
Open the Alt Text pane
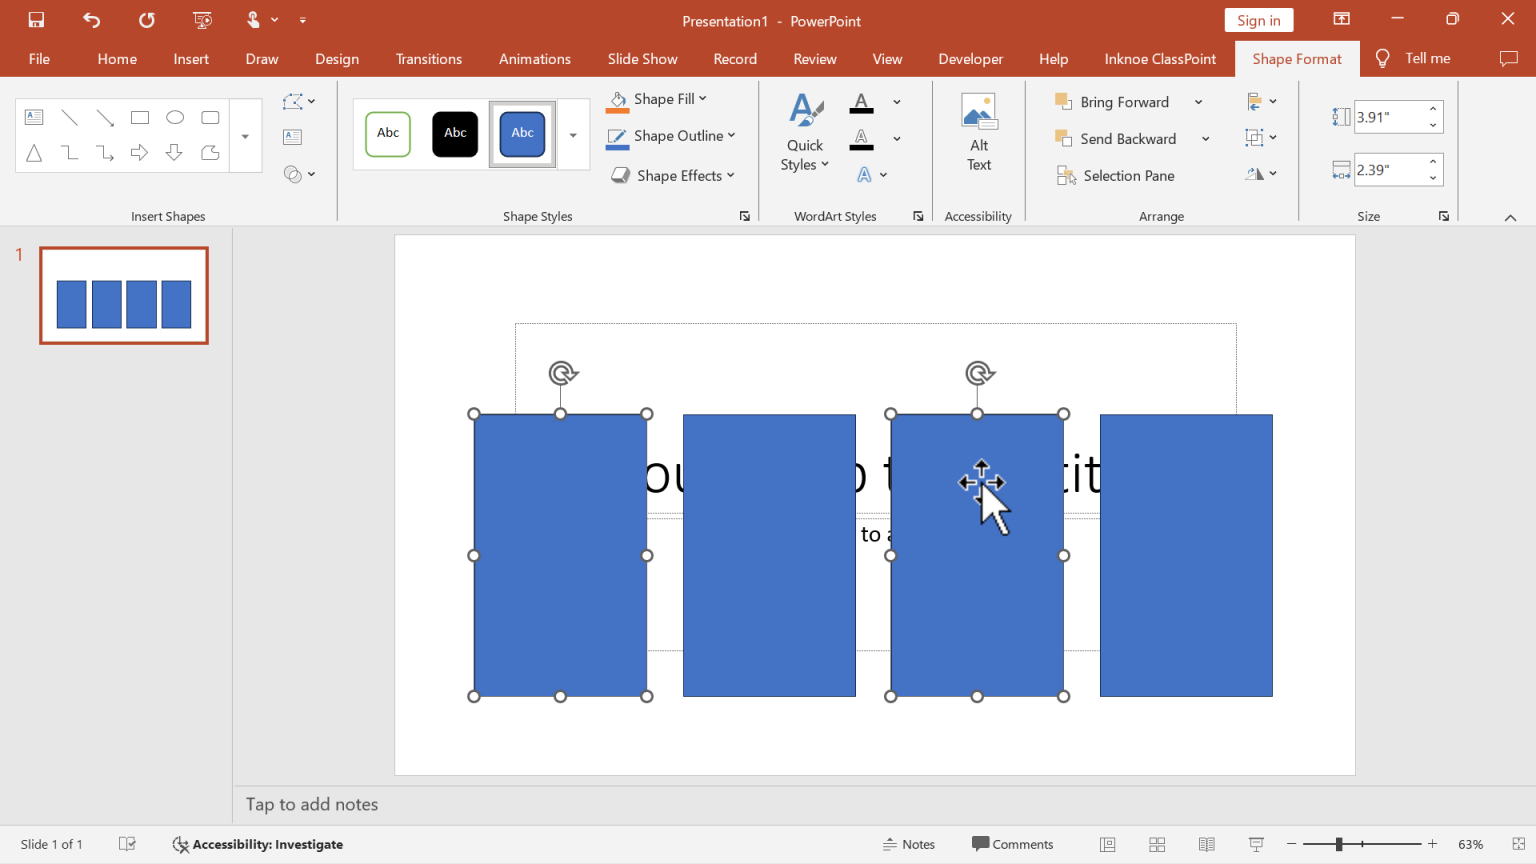click(978, 131)
